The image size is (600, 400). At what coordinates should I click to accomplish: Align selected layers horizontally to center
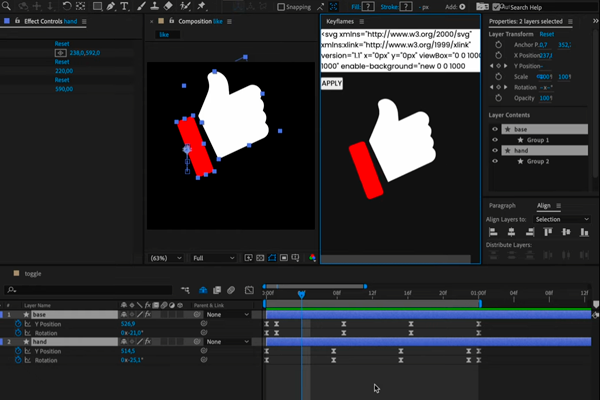pos(510,232)
